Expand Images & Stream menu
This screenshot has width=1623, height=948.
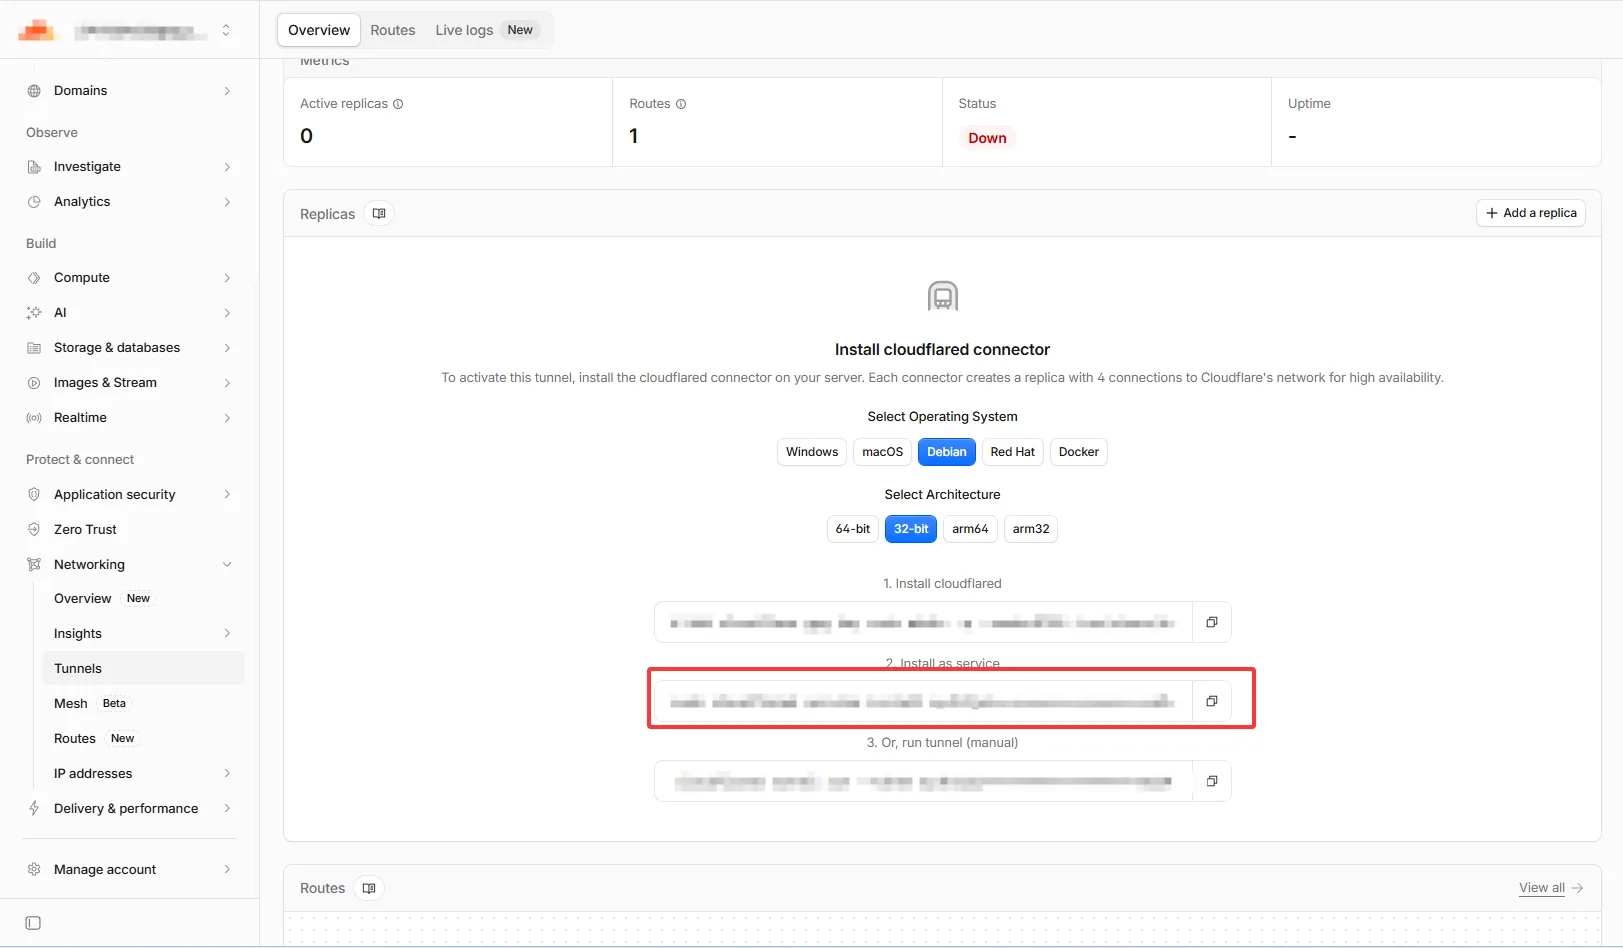point(130,383)
